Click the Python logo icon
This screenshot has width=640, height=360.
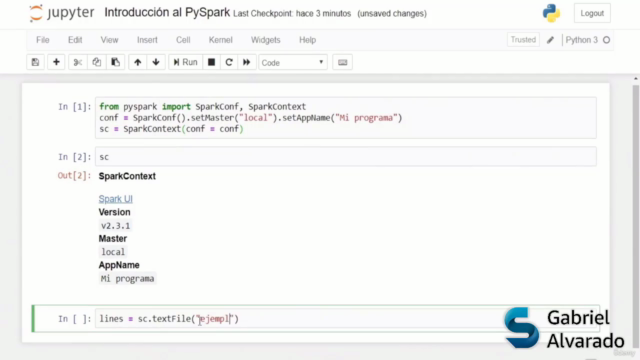tap(551, 13)
